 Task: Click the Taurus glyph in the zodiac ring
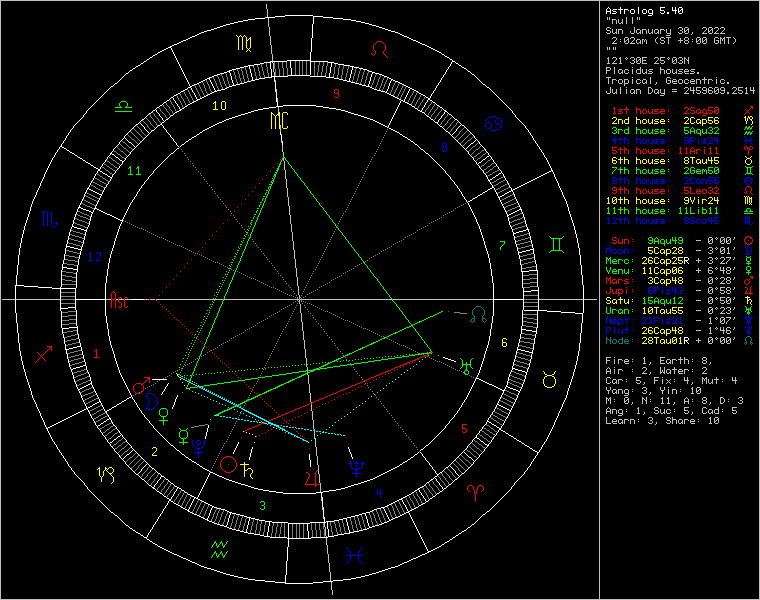coord(549,380)
